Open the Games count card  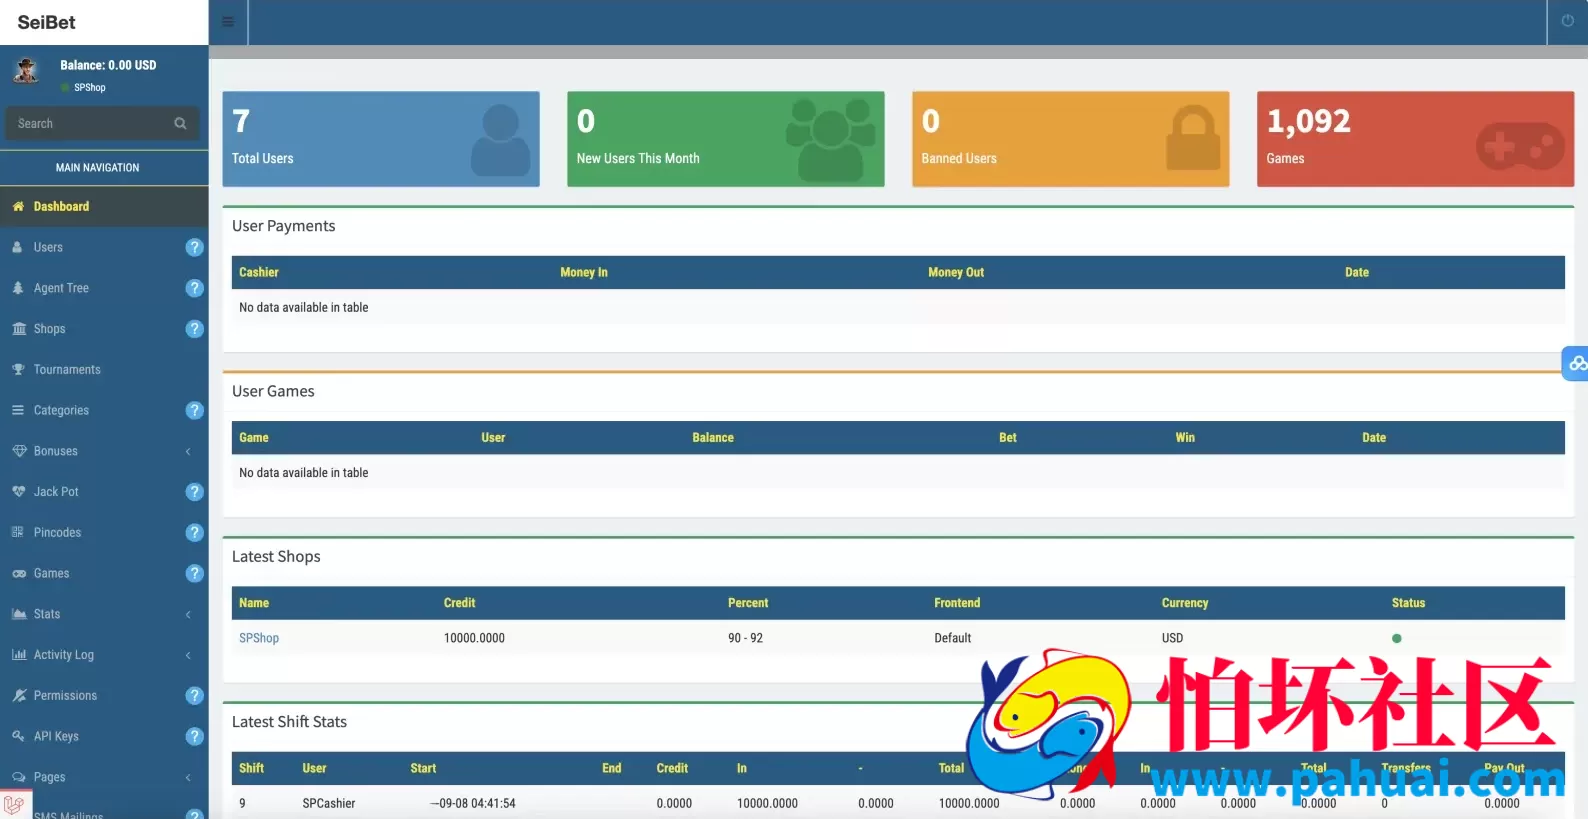point(1416,139)
